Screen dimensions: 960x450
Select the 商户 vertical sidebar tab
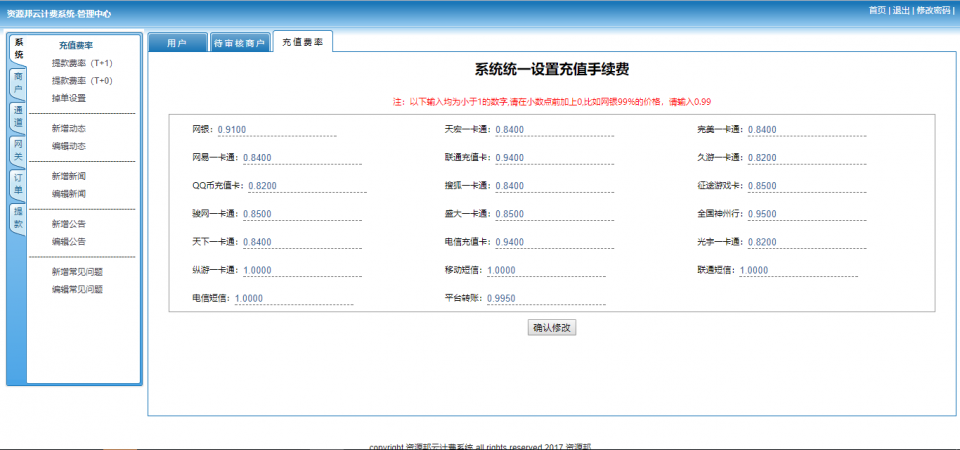point(18,83)
